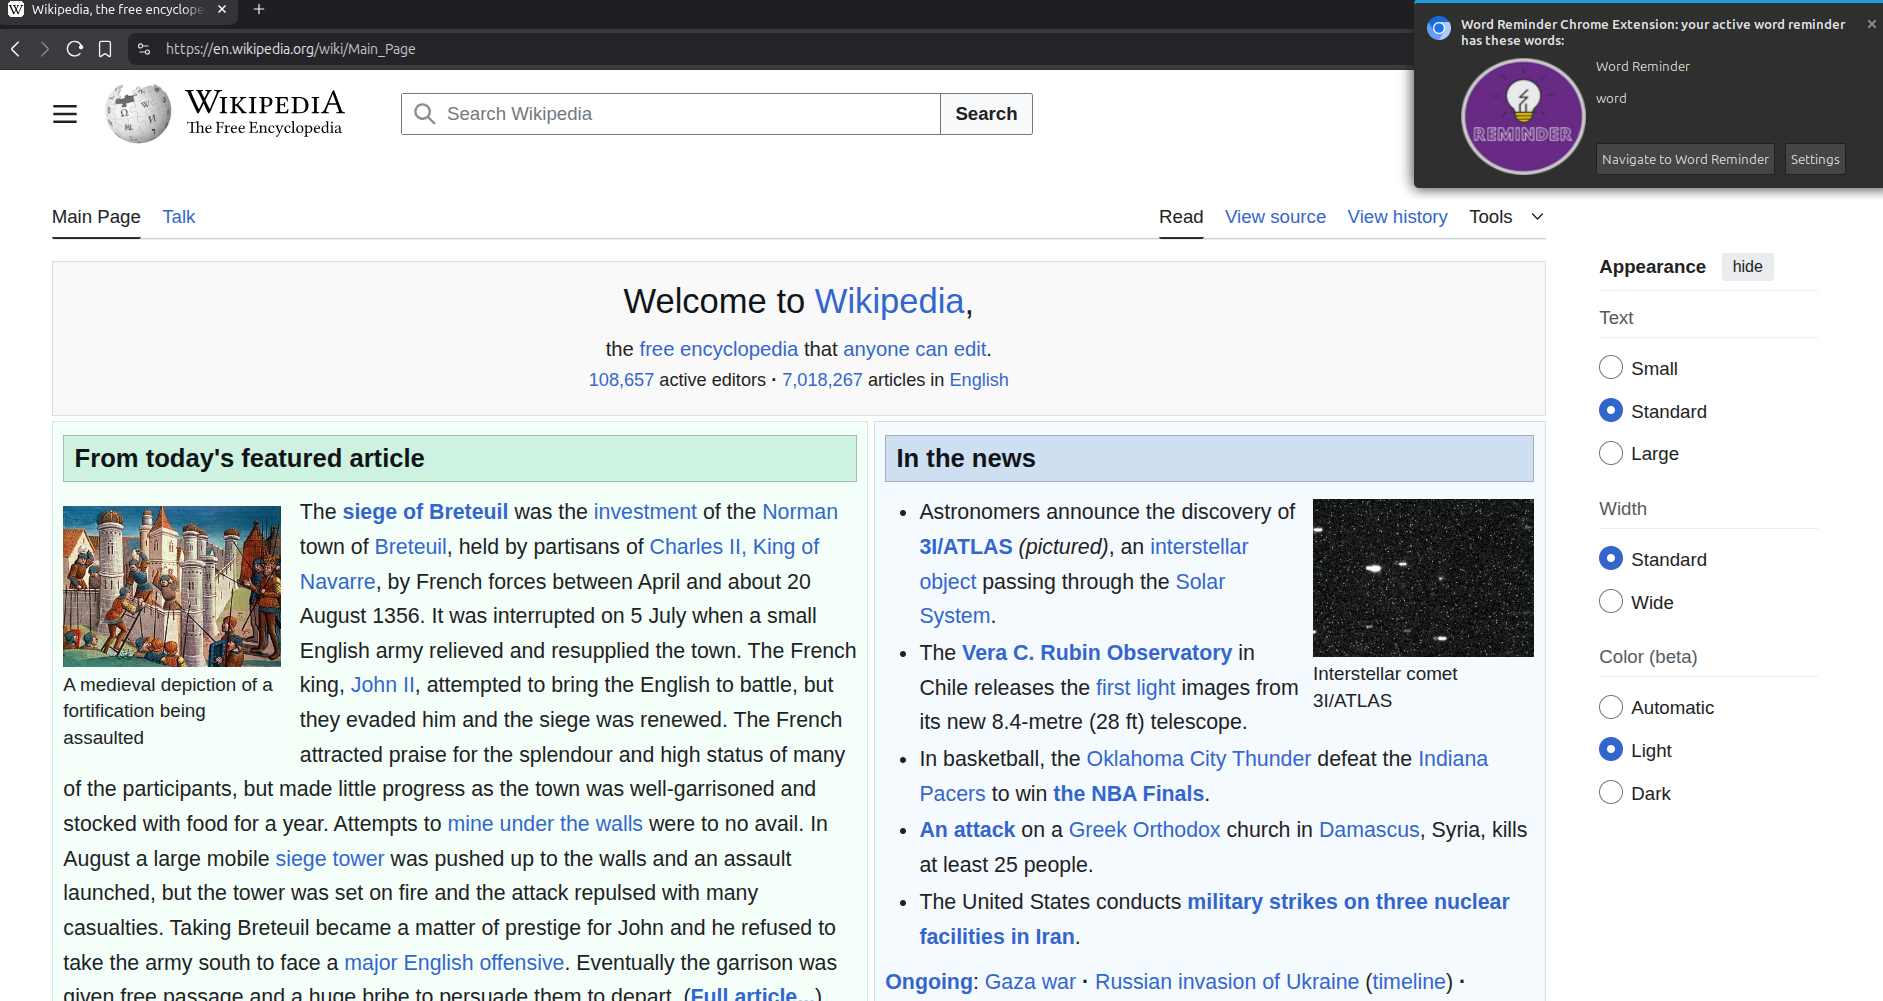
Task: Click the John II link
Action: [382, 685]
